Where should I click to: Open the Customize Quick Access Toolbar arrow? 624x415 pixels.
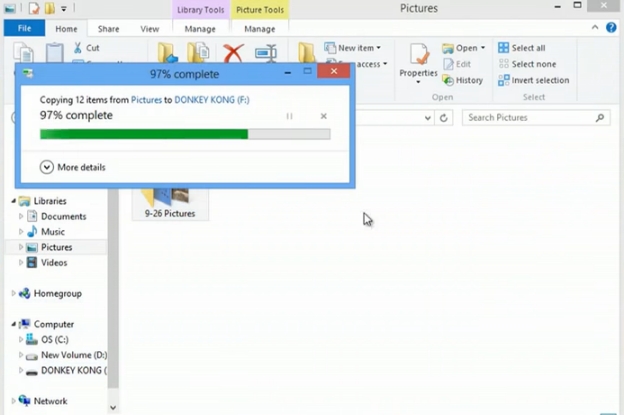pos(64,8)
